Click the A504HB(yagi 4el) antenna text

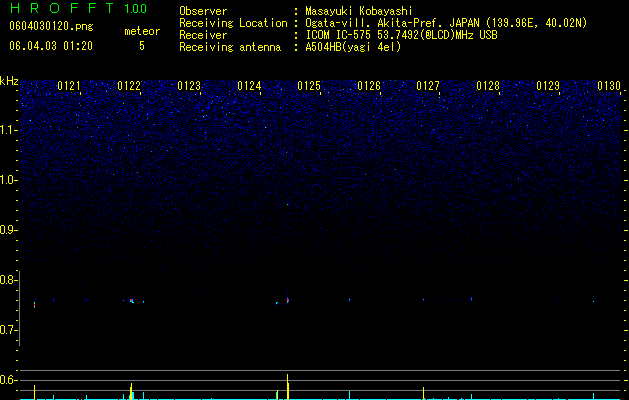(353, 47)
